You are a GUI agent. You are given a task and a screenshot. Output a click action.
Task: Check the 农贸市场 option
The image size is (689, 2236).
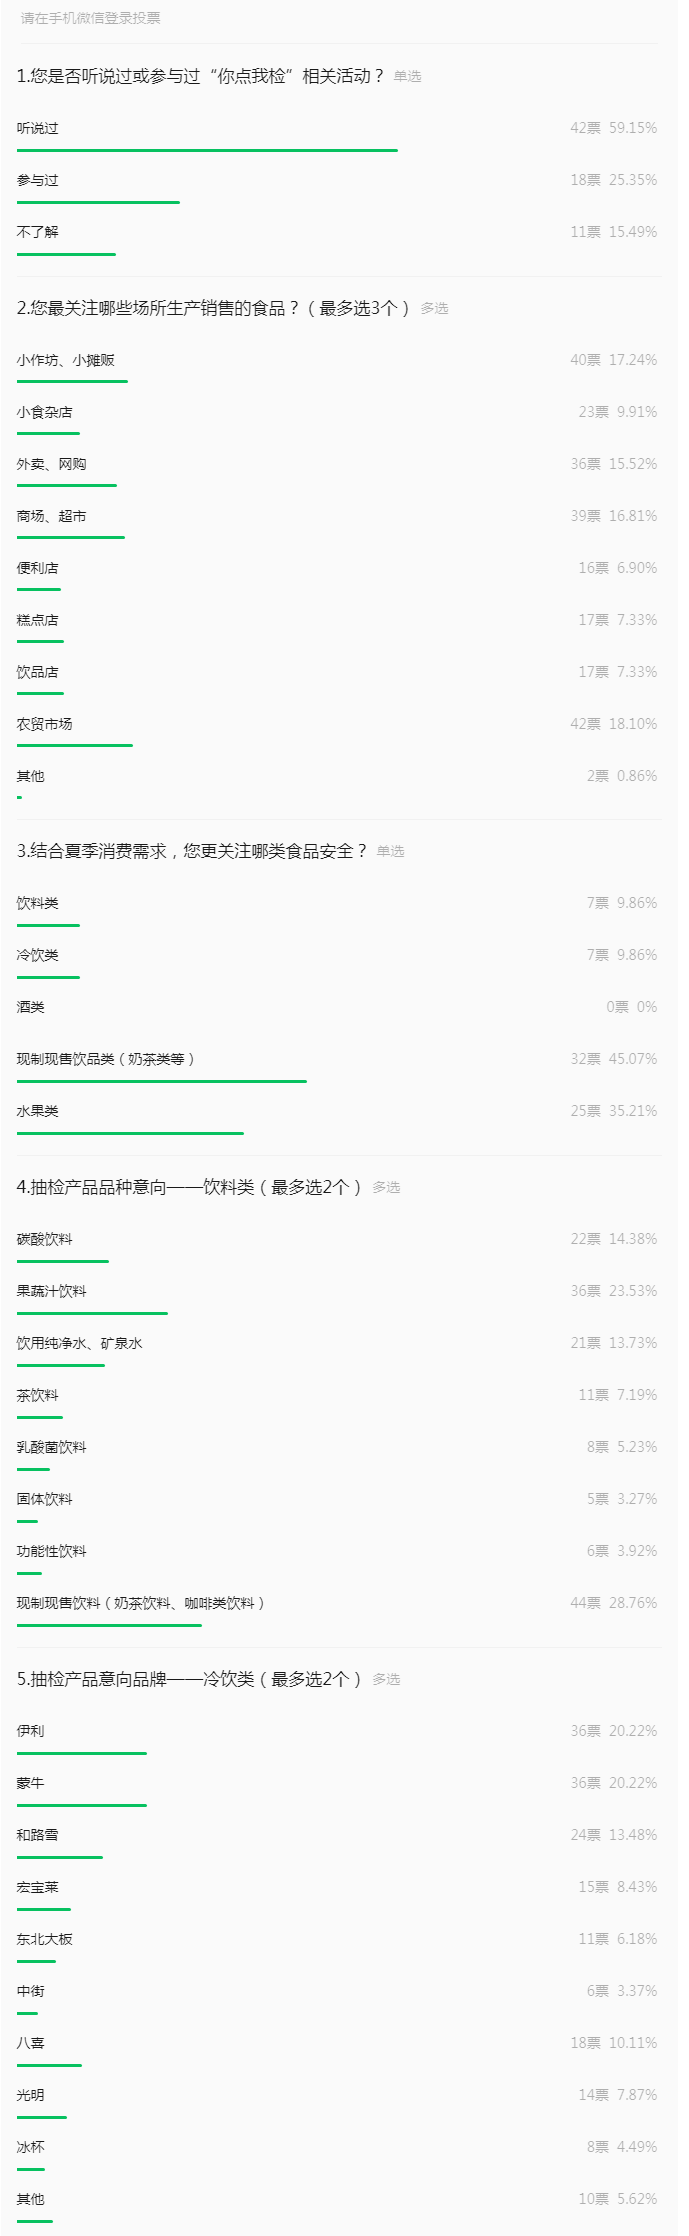[337, 730]
